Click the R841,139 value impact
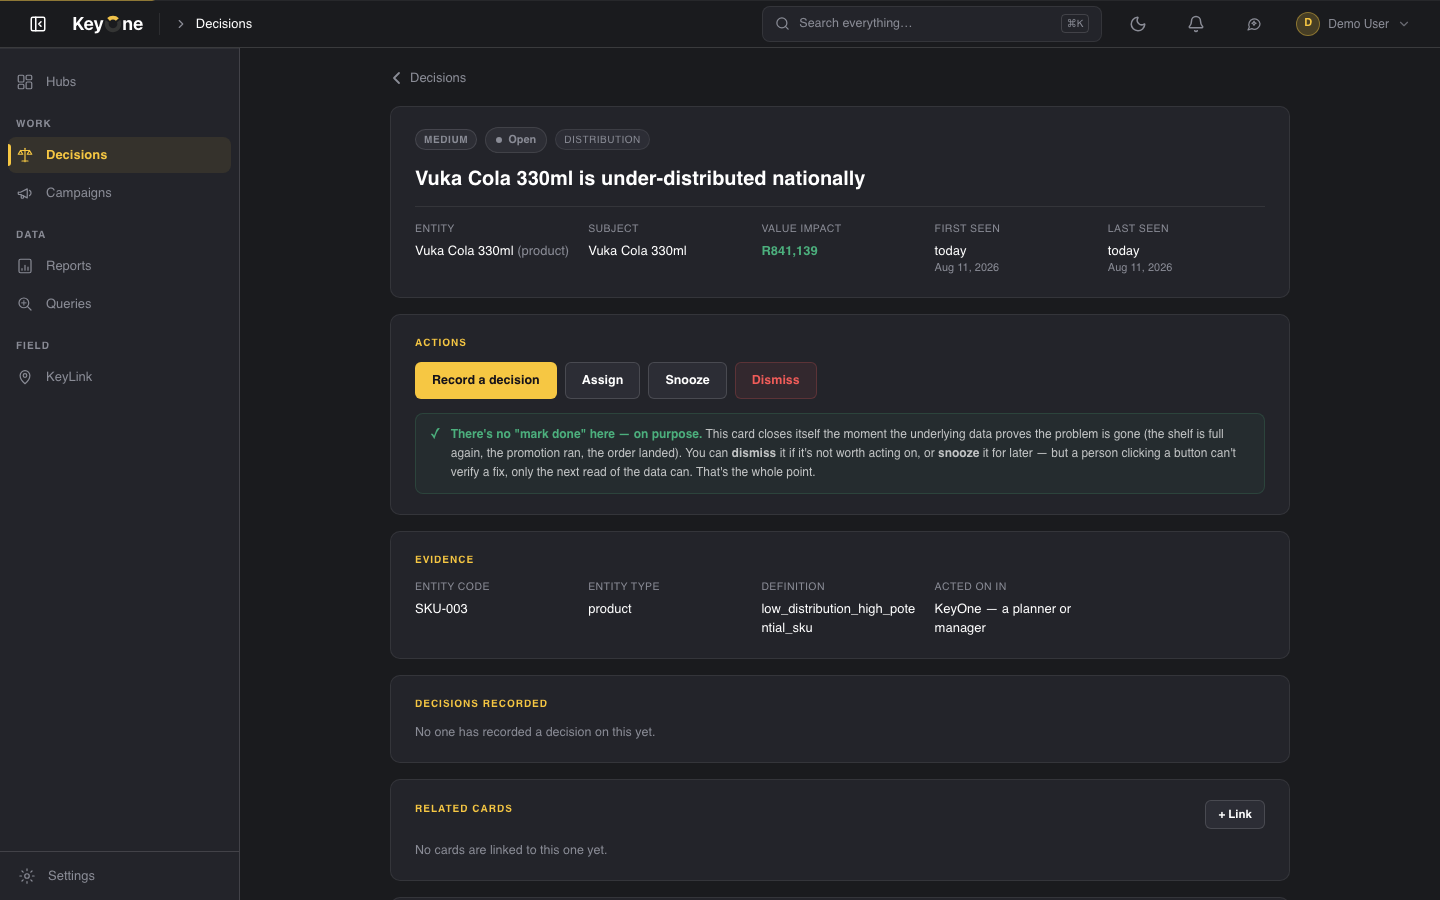The width and height of the screenshot is (1440, 900). coord(790,251)
